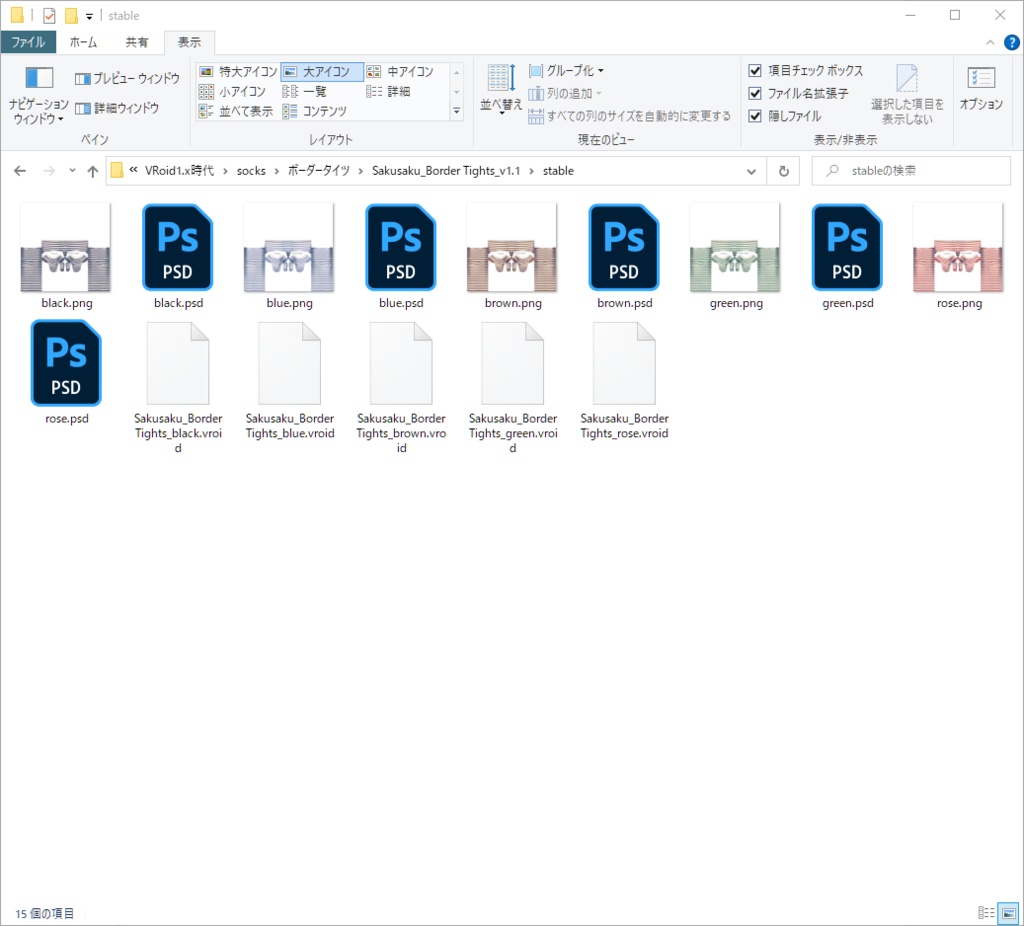The image size is (1024, 926).
Task: Select the Sakusaku_Border Tights_blue.vroid file icon
Action: (x=289, y=363)
